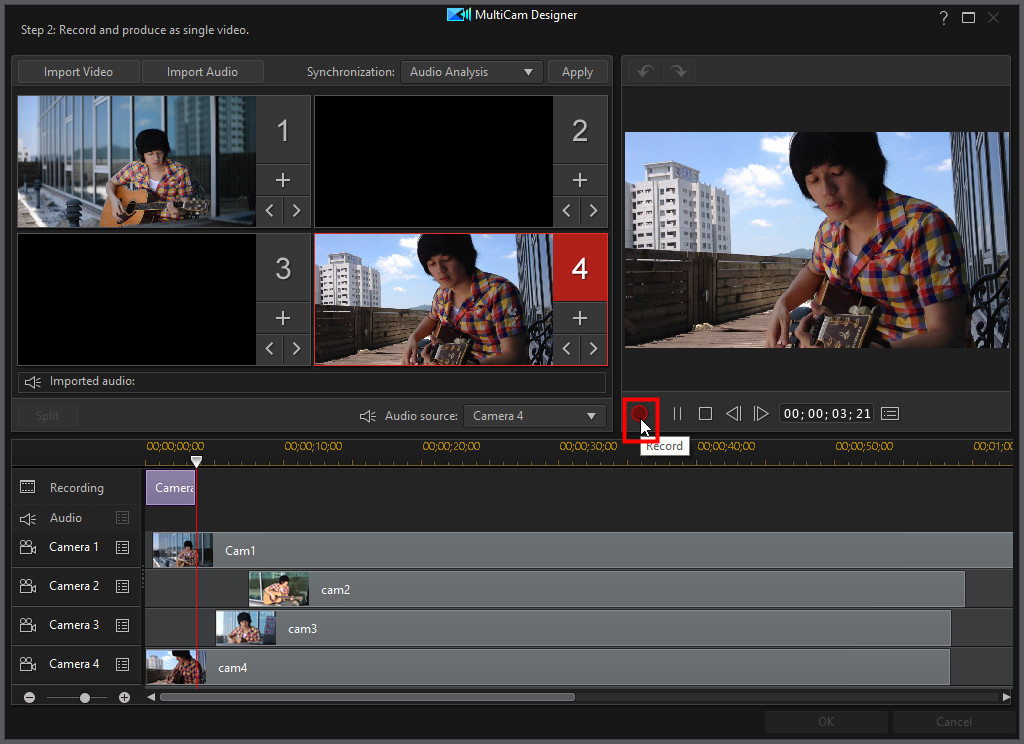Open the Audio track list icon
Image resolution: width=1024 pixels, height=744 pixels.
(x=122, y=518)
